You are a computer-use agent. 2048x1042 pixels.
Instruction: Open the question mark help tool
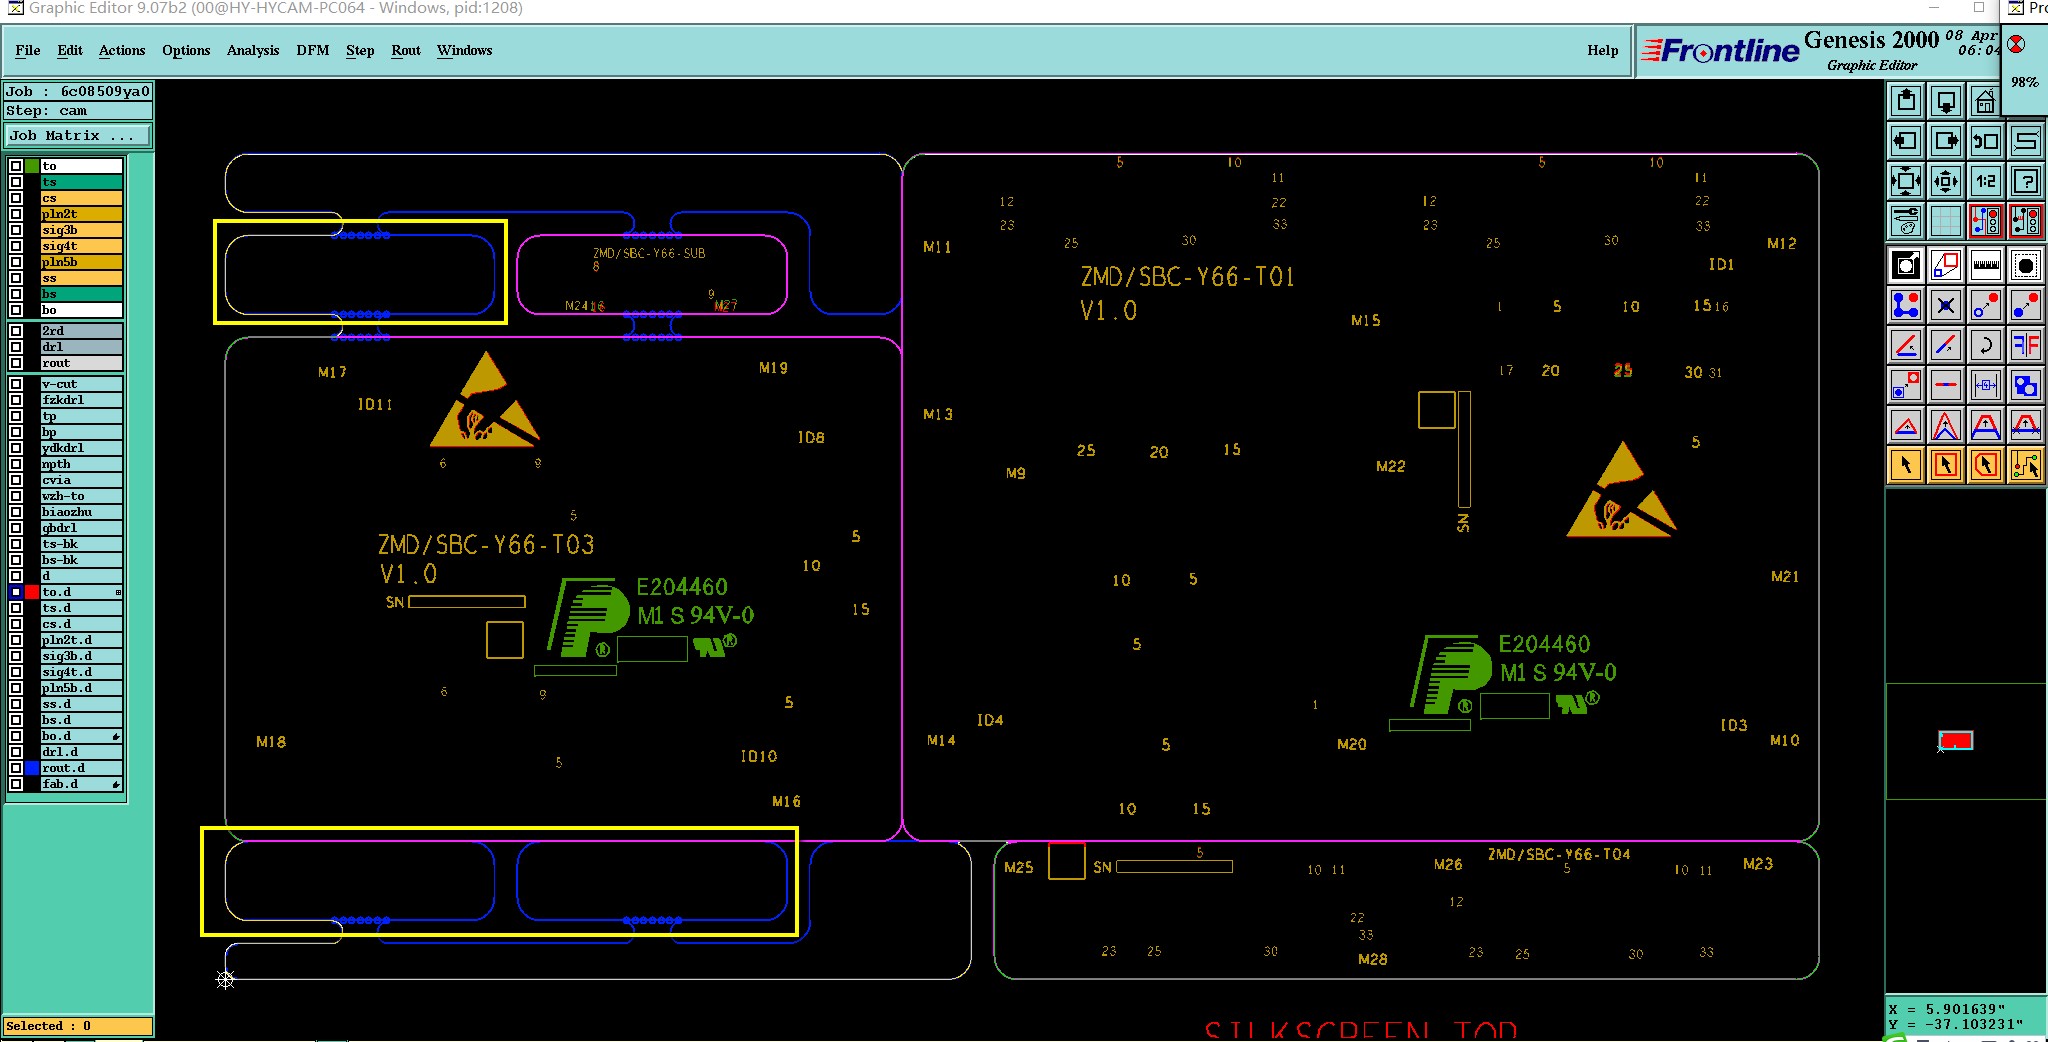click(x=2025, y=181)
